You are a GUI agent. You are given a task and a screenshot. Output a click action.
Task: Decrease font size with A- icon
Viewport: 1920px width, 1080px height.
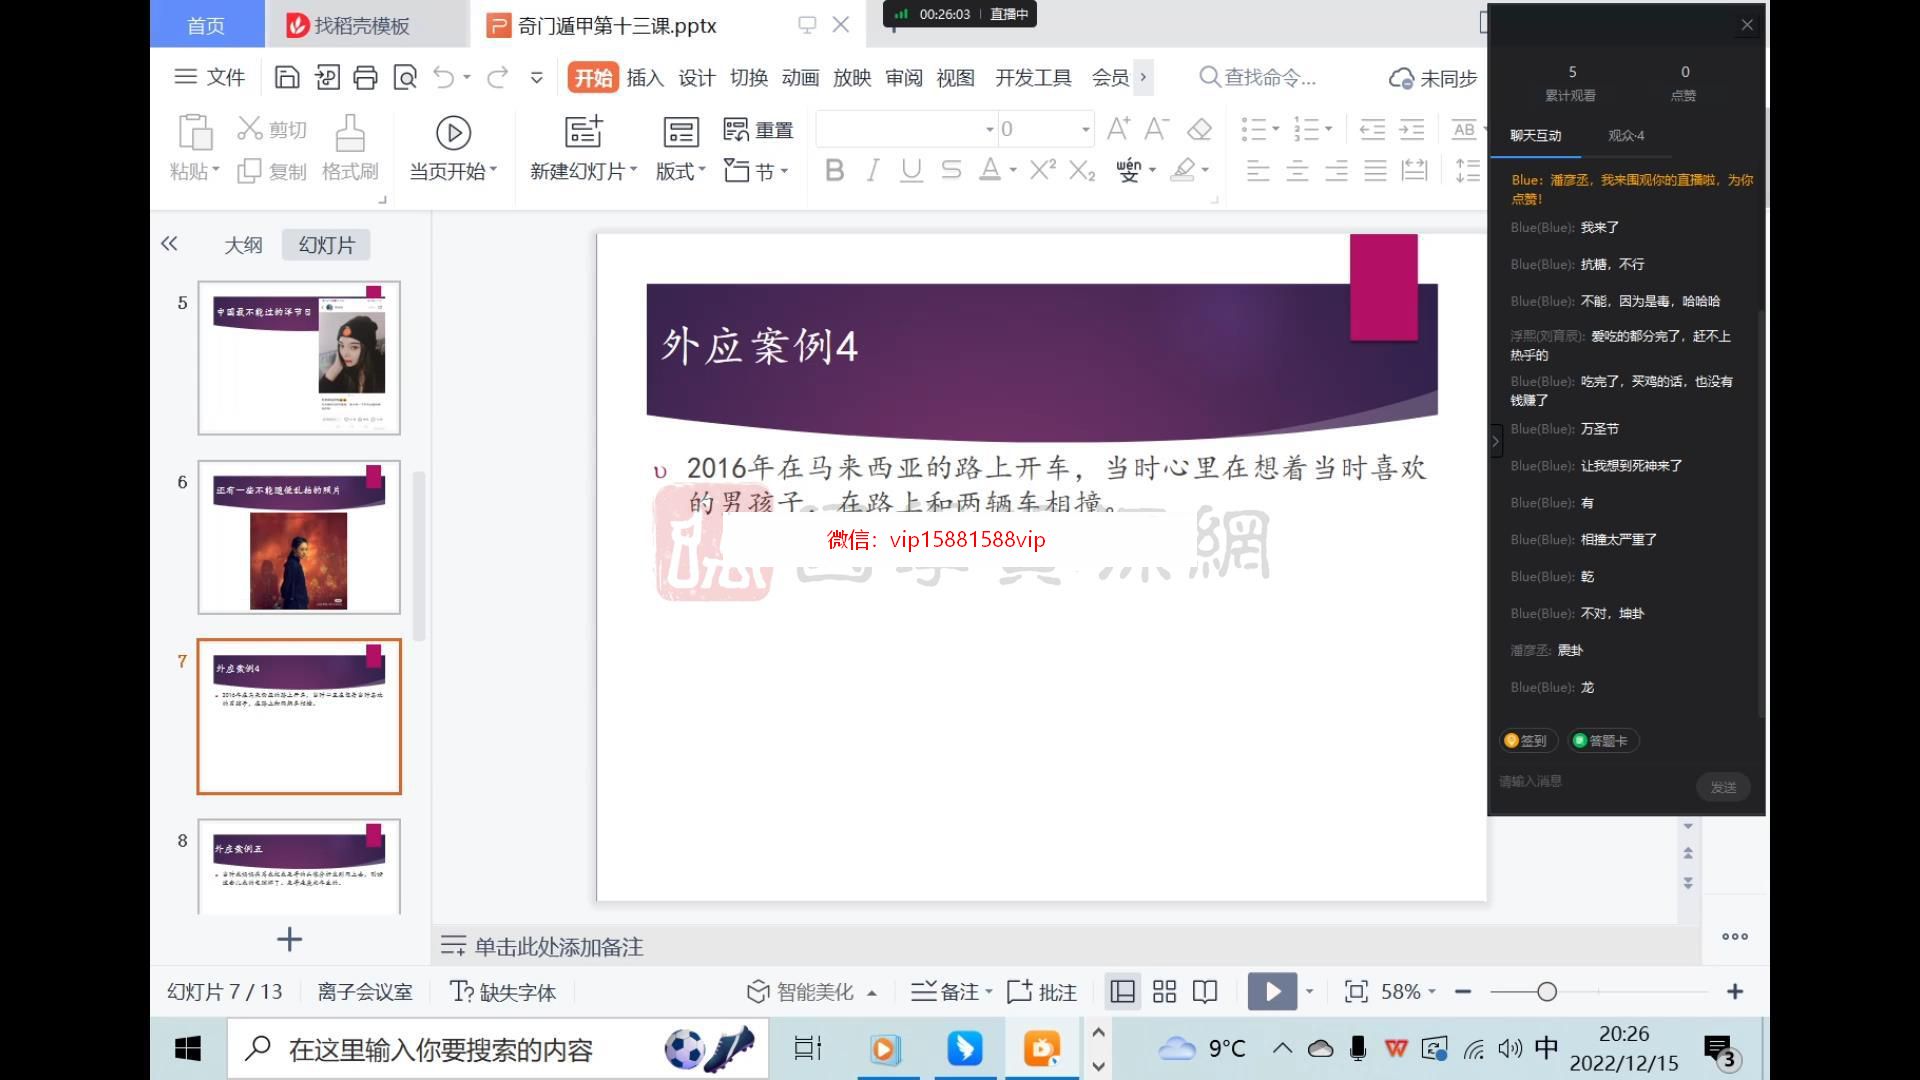tap(1157, 128)
